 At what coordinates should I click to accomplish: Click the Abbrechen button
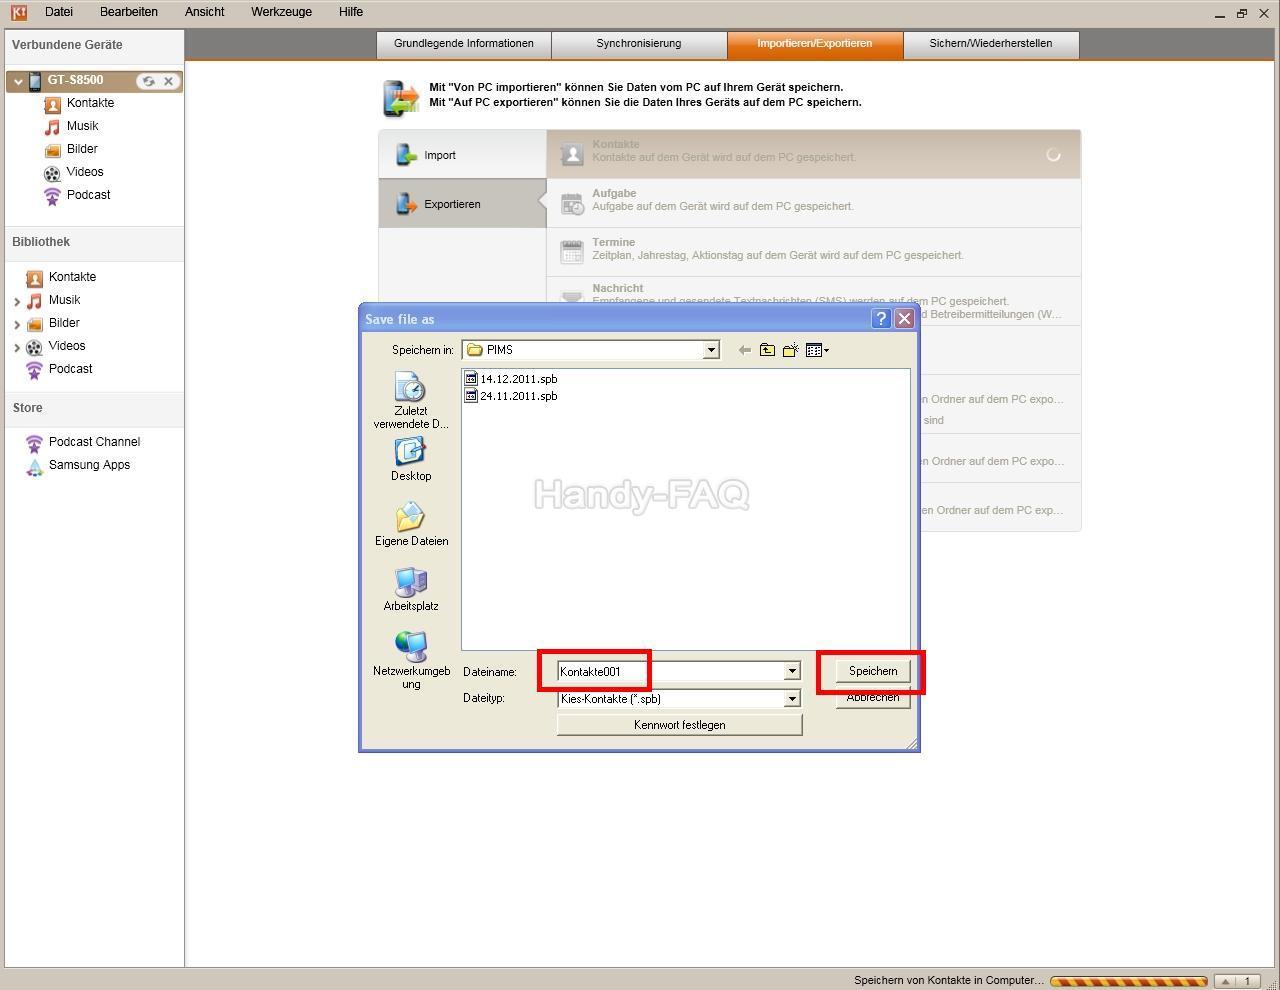[873, 698]
